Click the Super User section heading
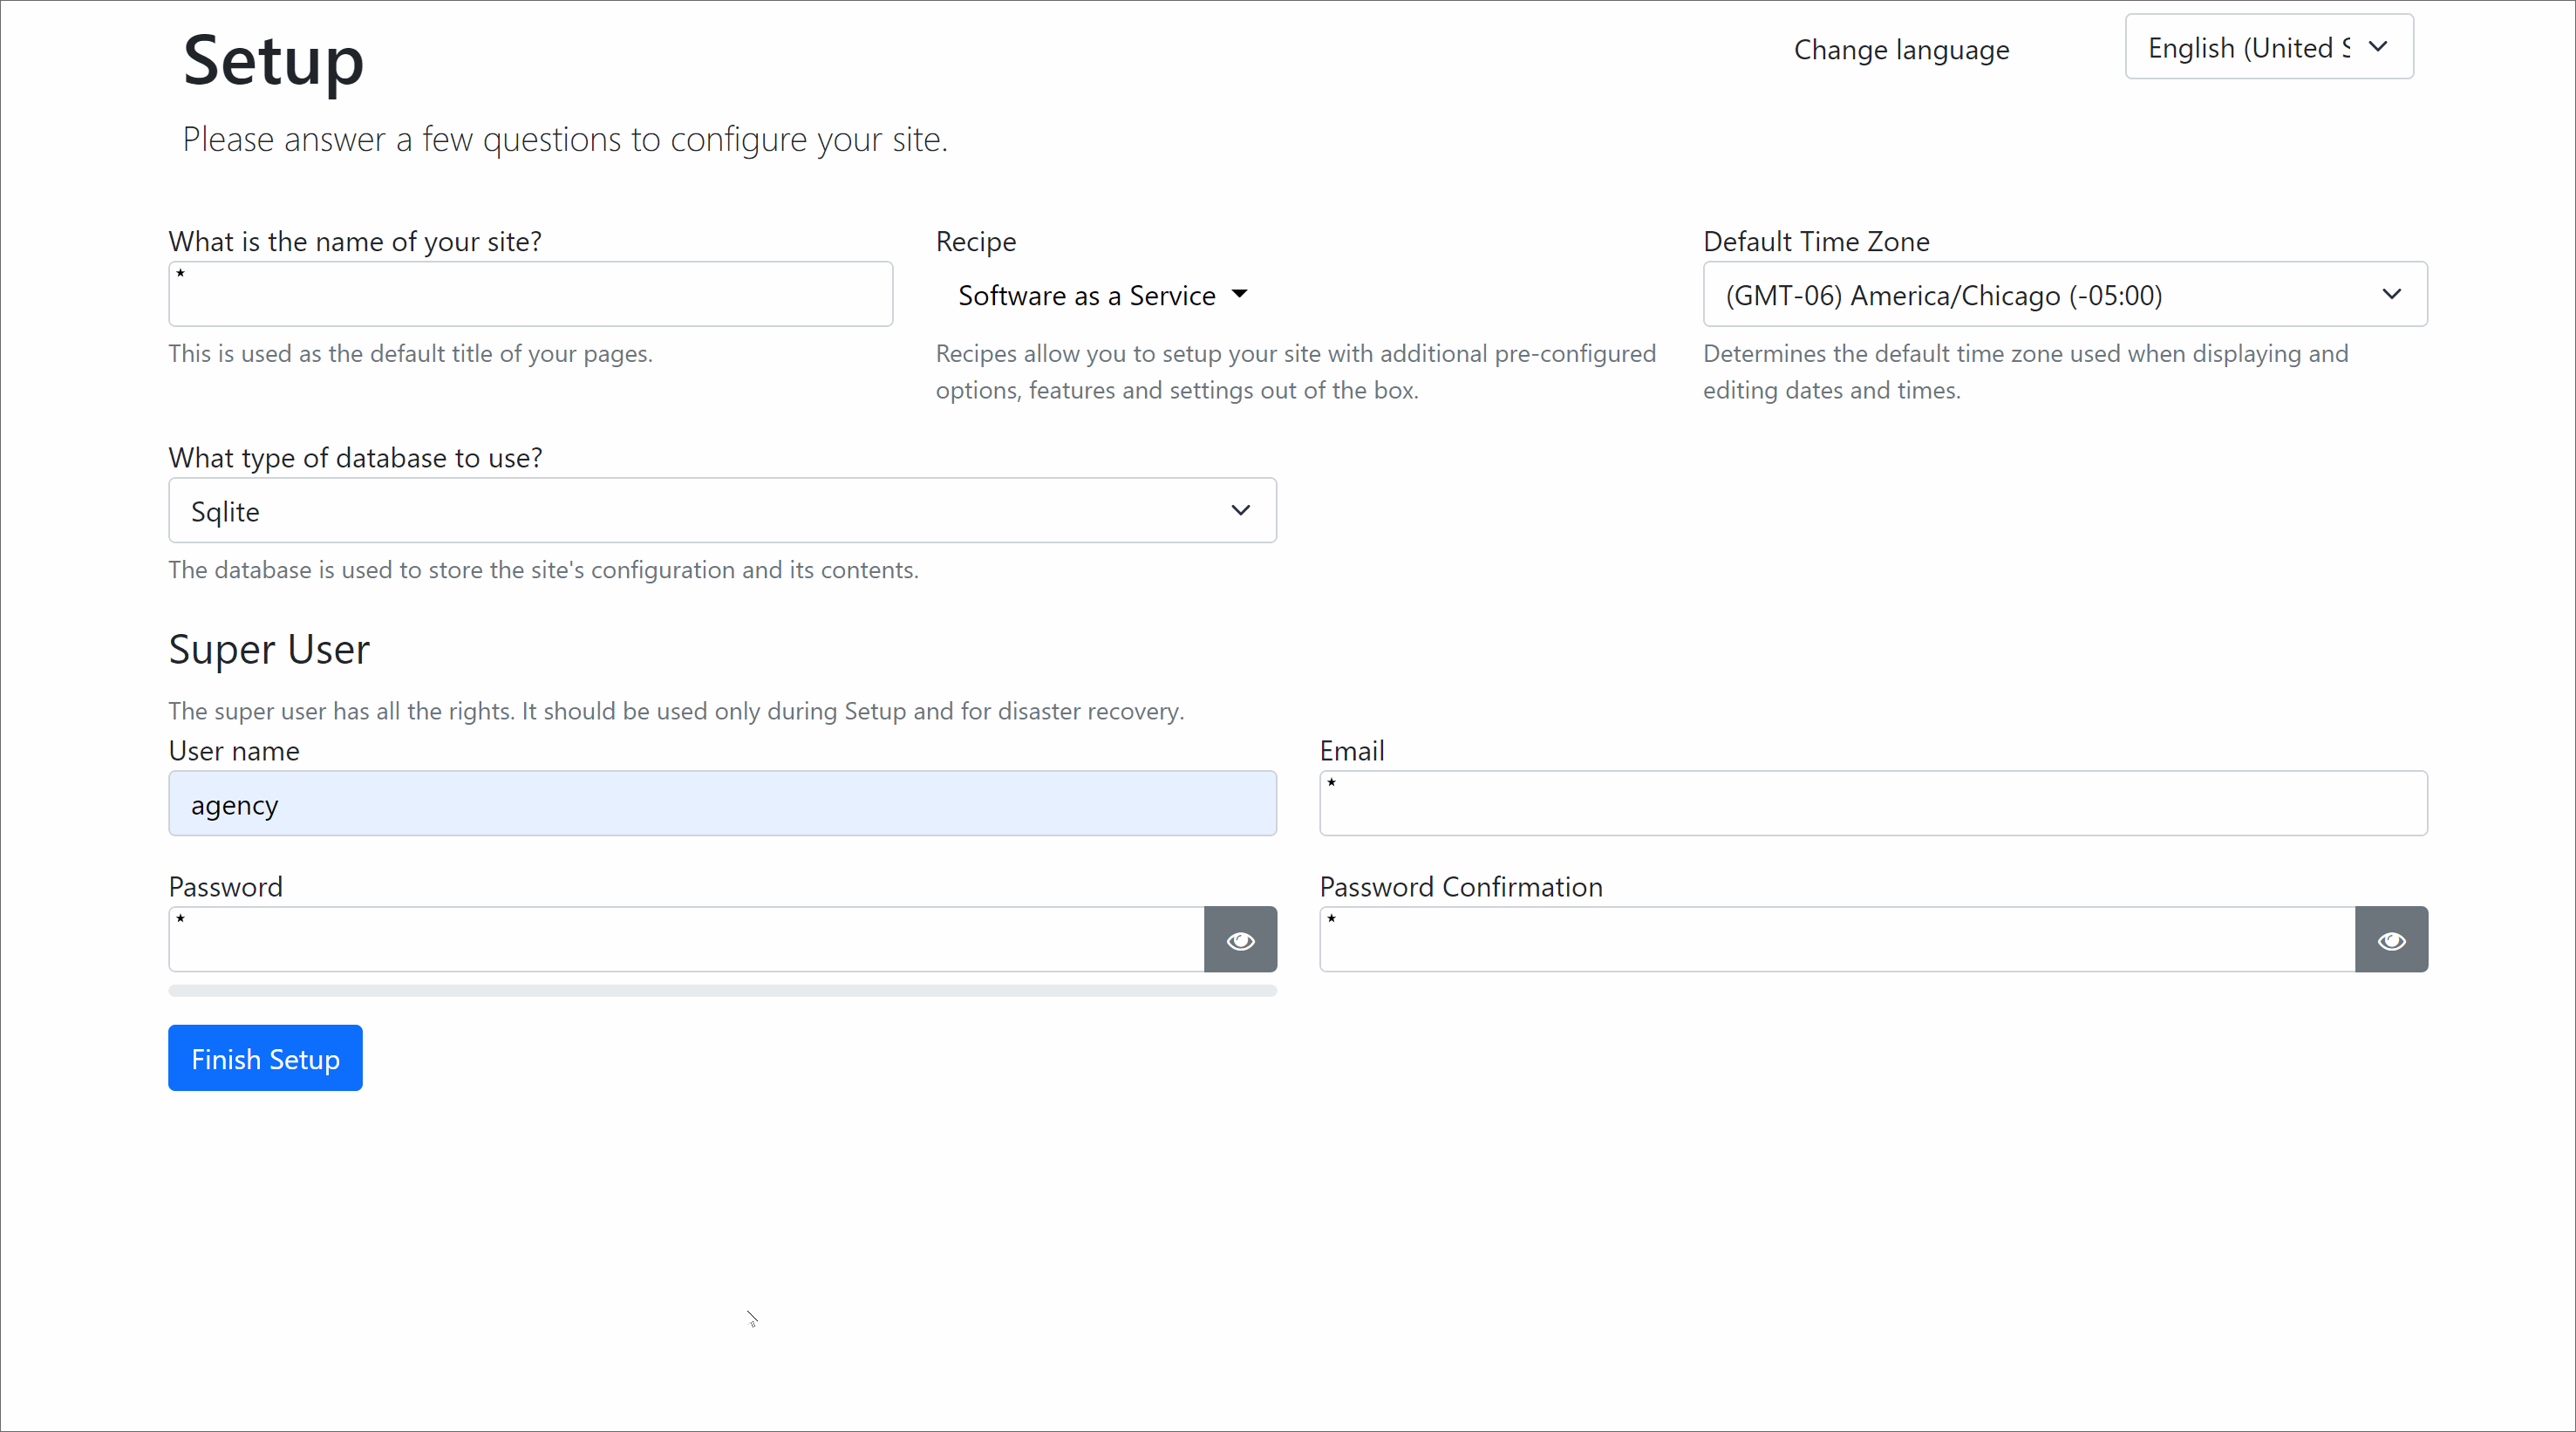 [269, 650]
